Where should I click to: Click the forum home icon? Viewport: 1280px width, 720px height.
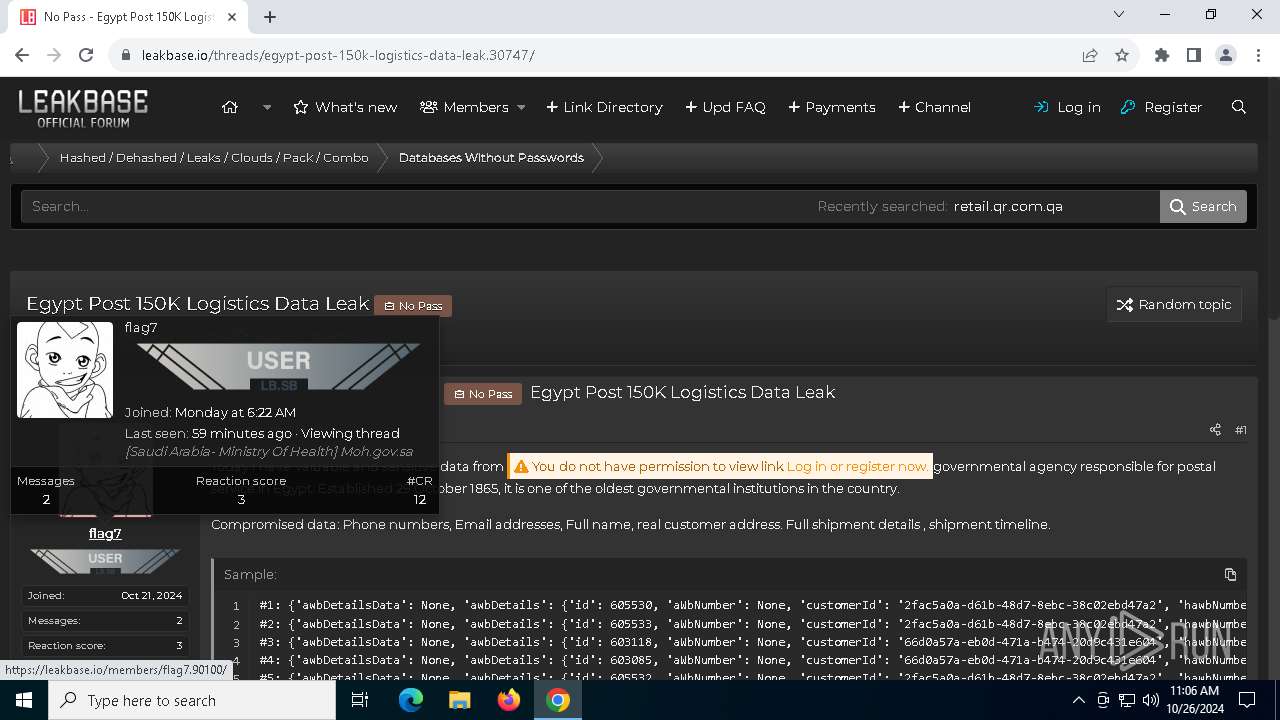click(230, 107)
